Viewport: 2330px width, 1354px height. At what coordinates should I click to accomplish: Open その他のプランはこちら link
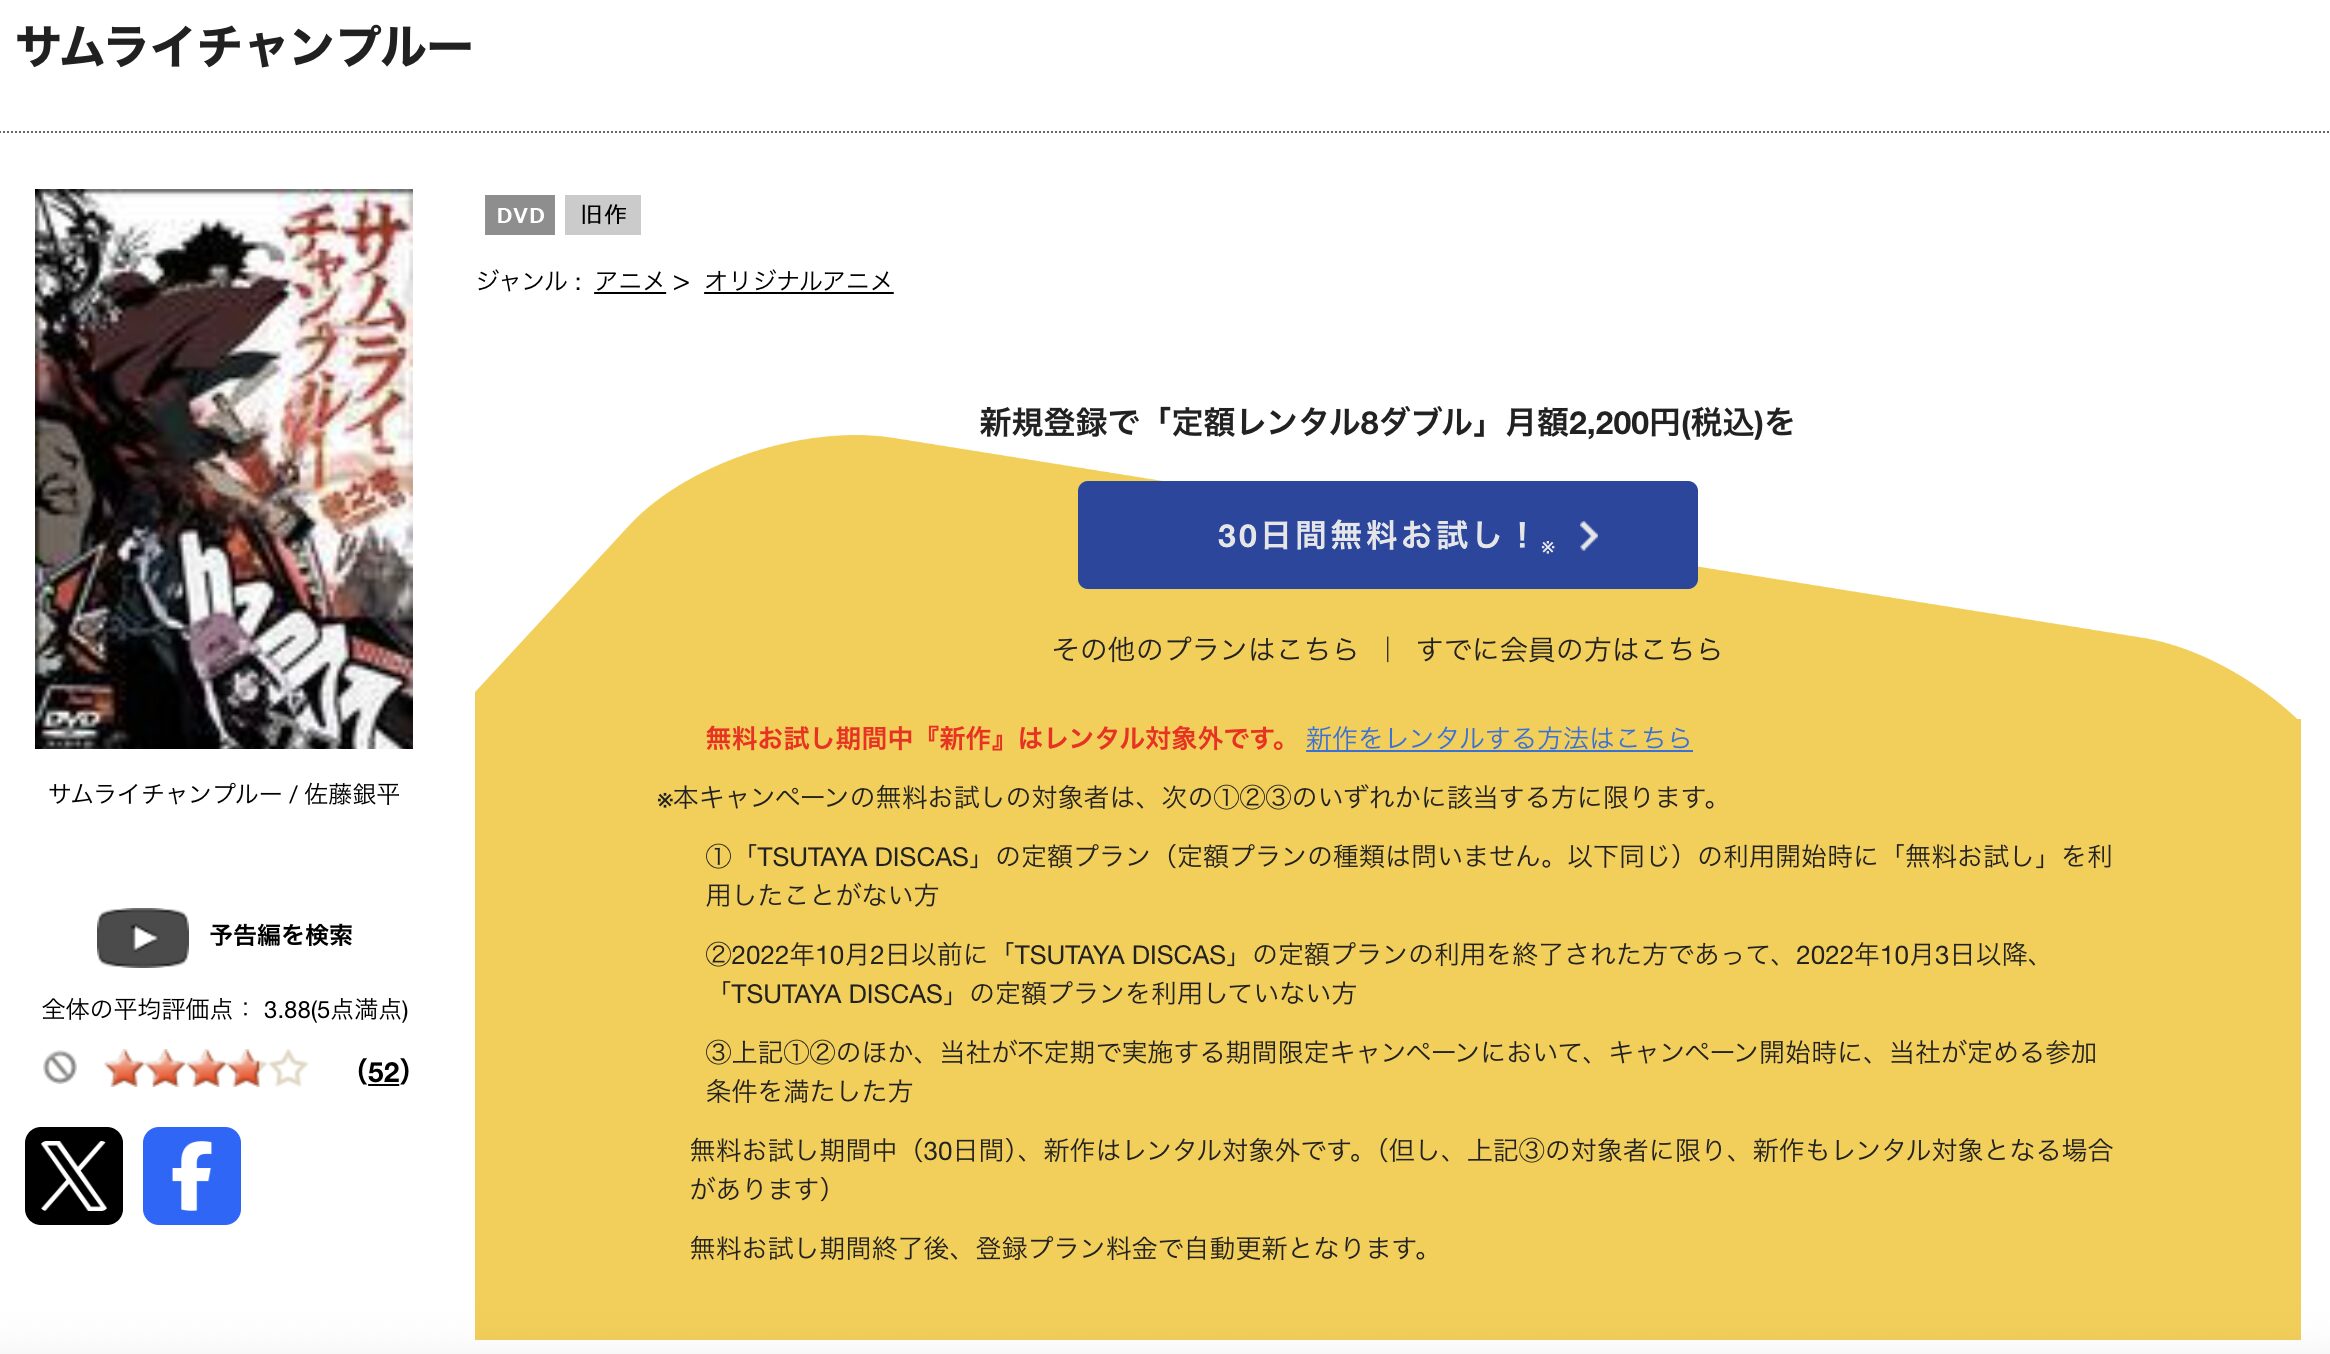[1205, 649]
